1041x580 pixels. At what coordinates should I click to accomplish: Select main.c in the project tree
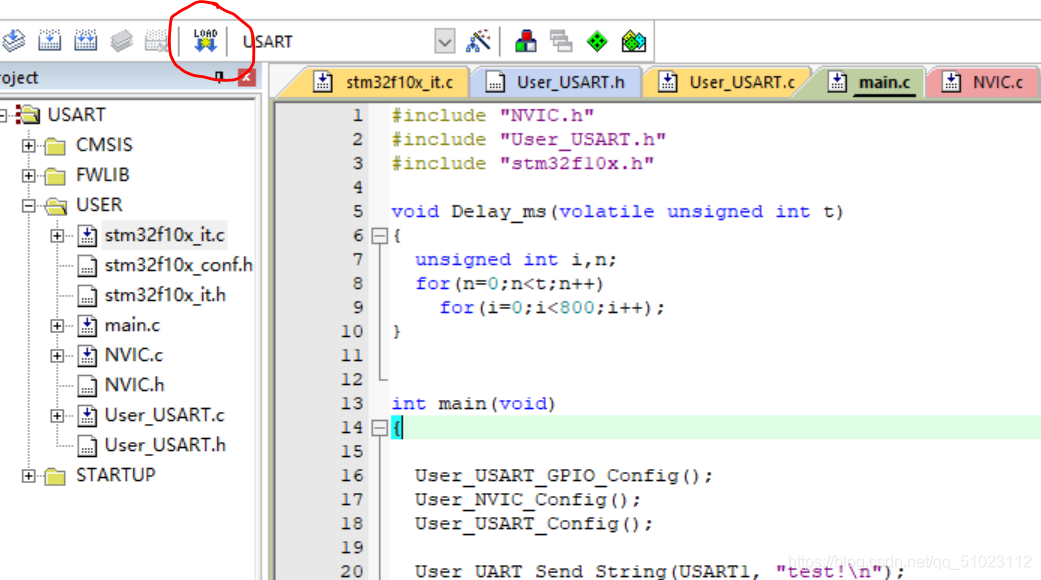(x=132, y=325)
